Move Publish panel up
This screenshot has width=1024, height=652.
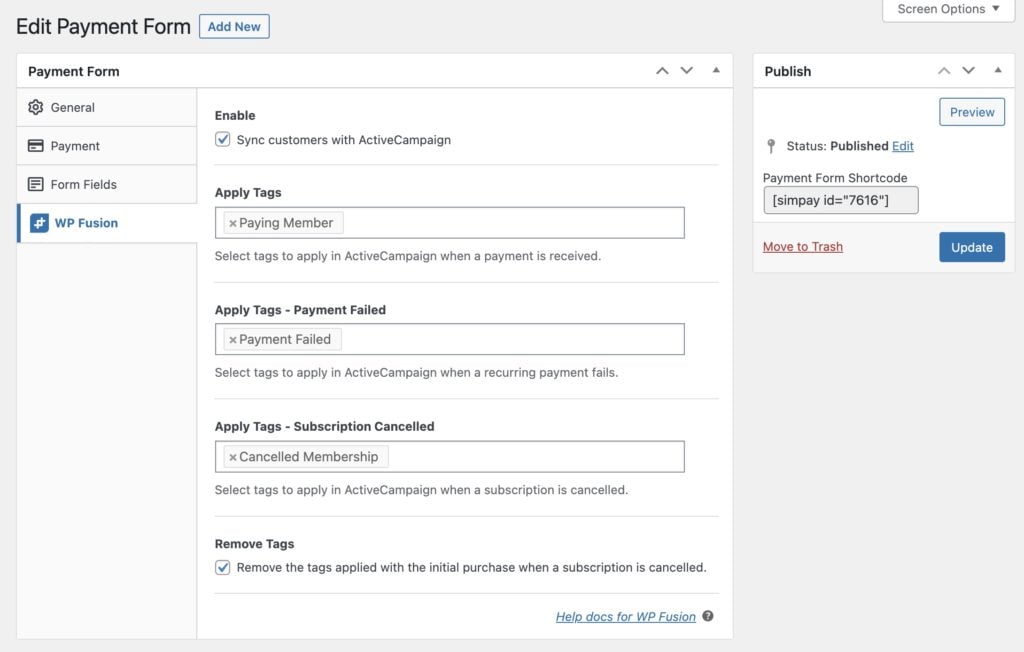(944, 71)
